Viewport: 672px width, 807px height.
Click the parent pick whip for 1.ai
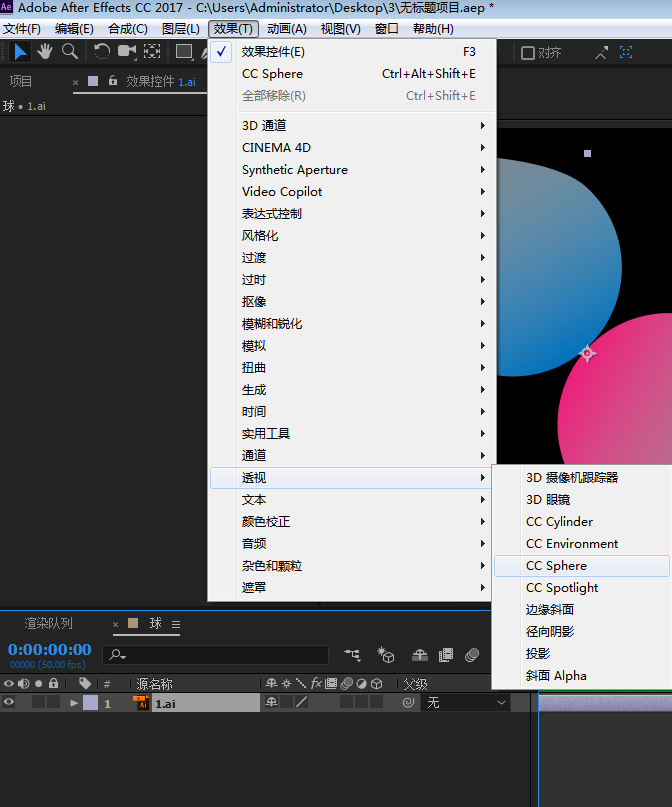(x=408, y=703)
